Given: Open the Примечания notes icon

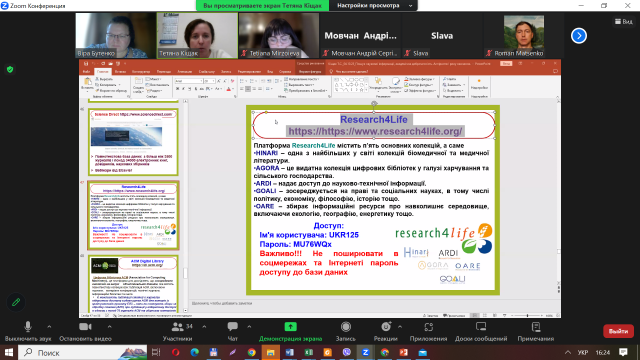Looking at the screenshot, I should pos(536,327).
